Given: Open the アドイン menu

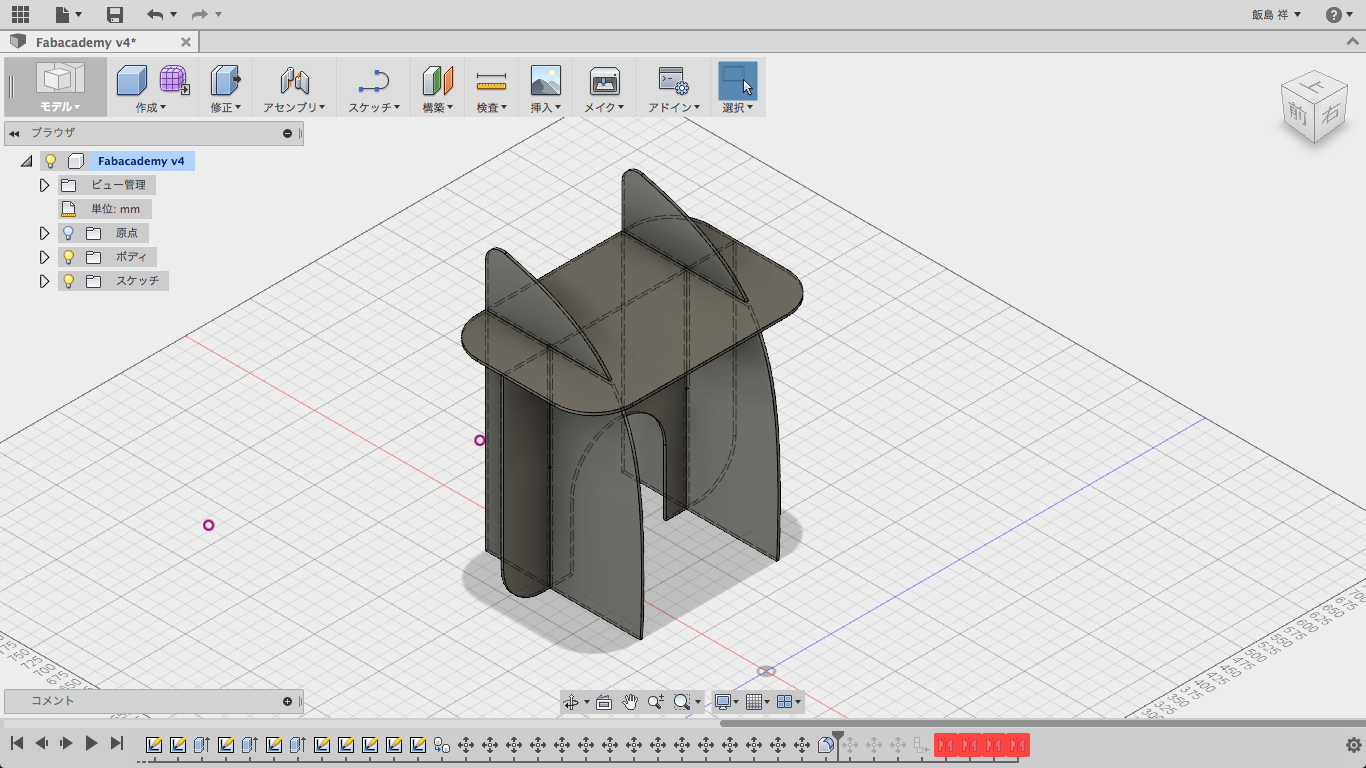Looking at the screenshot, I should [673, 107].
